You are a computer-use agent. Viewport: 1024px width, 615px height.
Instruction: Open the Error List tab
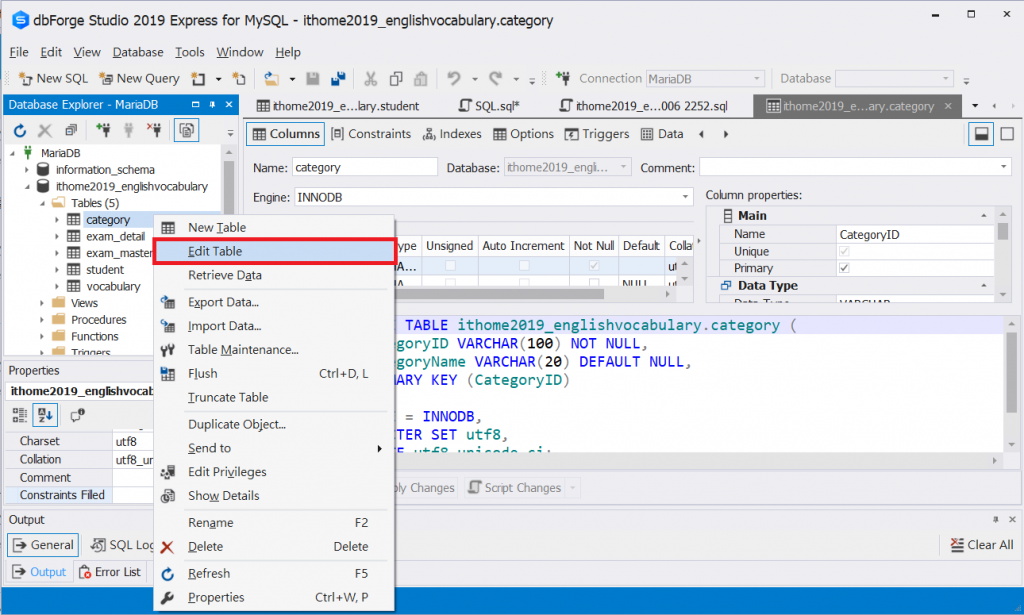pyautogui.click(x=110, y=572)
